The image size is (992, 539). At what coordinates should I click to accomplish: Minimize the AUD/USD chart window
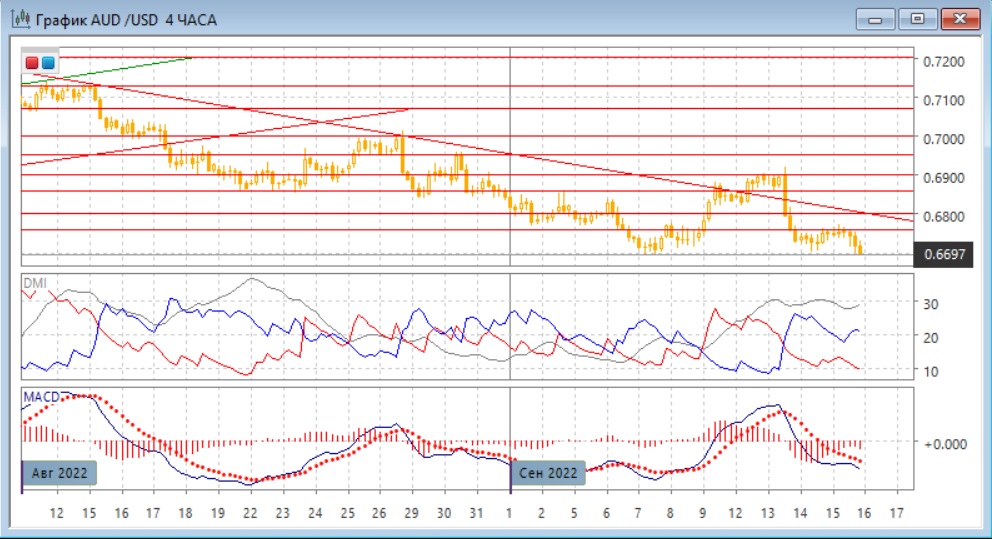(879, 18)
